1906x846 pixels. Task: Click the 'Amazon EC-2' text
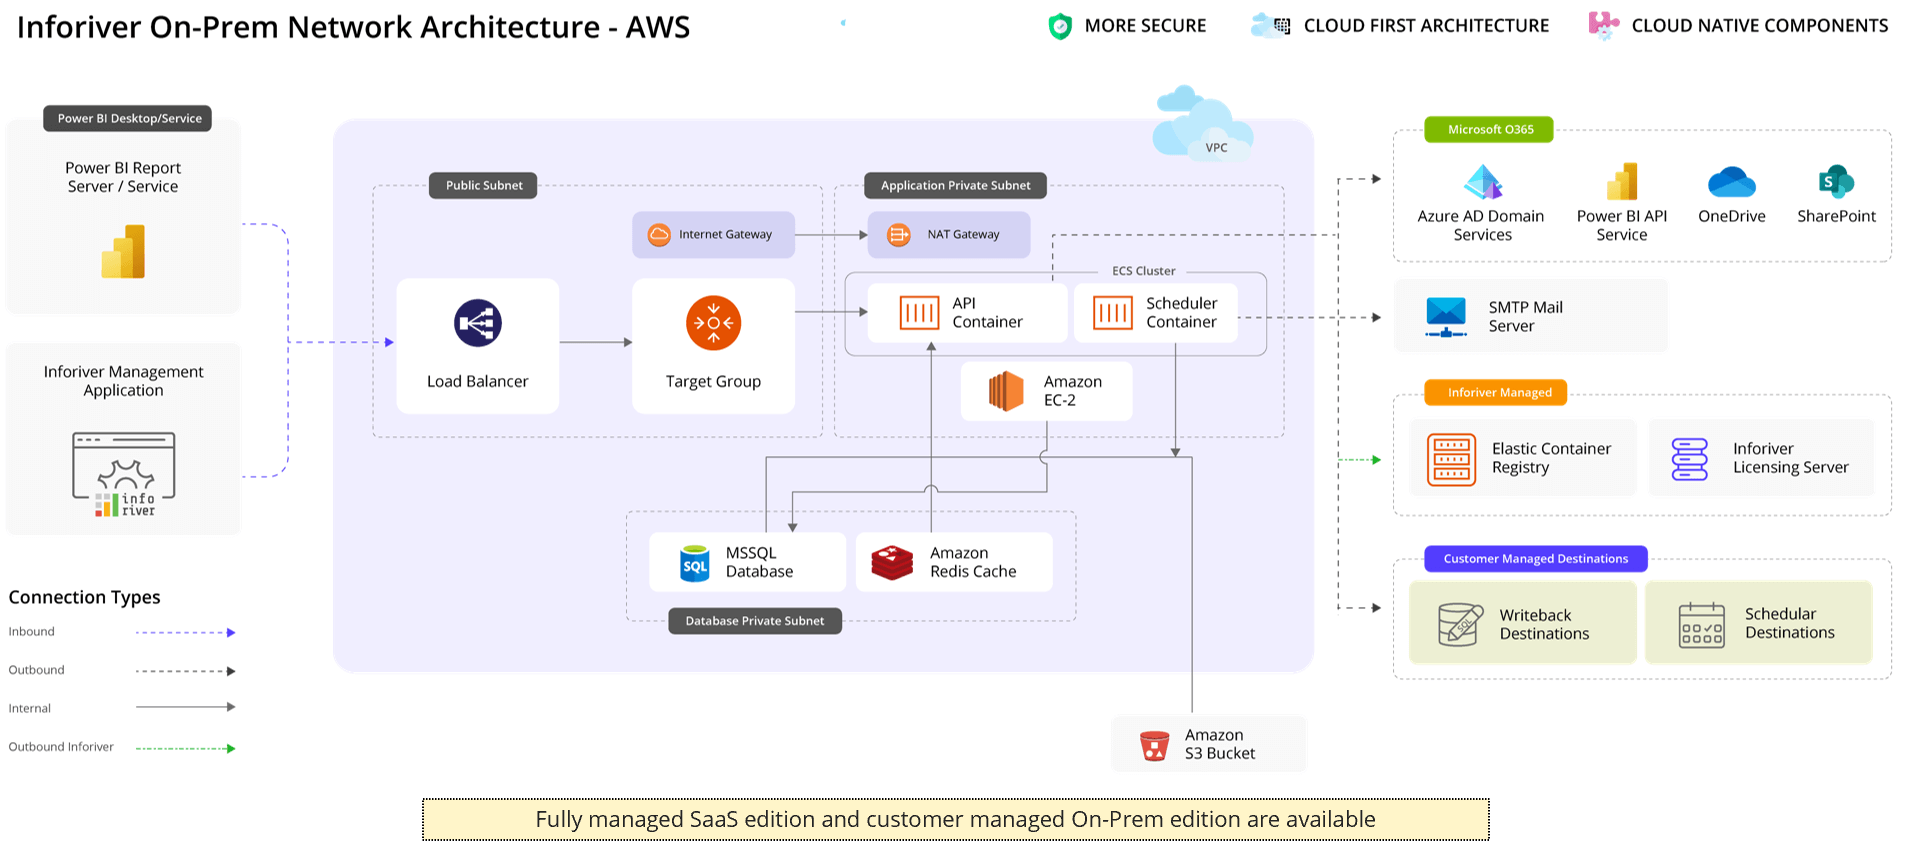[x=1072, y=391]
